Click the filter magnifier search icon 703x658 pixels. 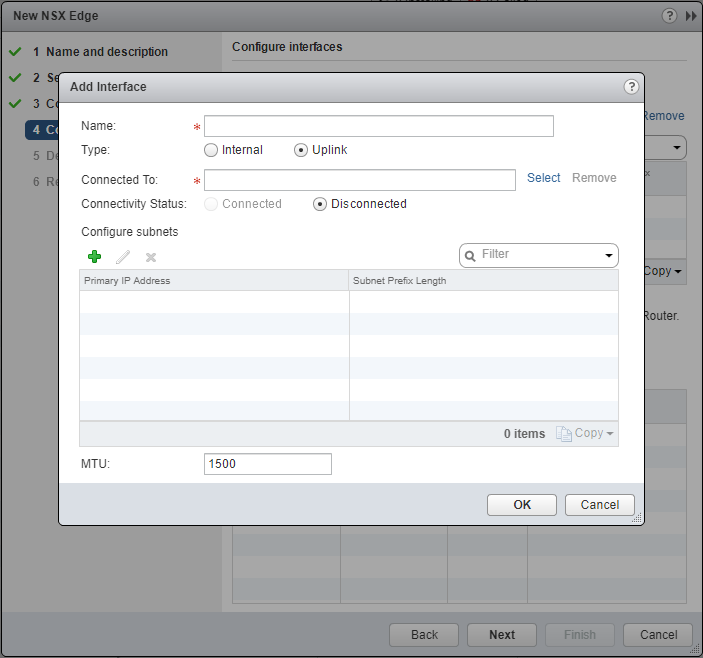coord(469,256)
